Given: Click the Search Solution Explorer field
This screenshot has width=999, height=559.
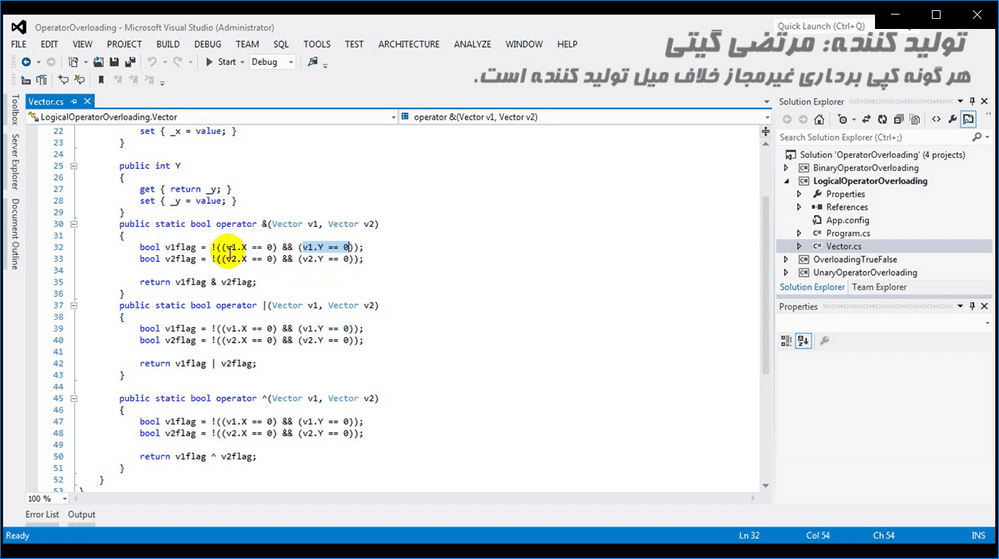Looking at the screenshot, I should [x=876, y=138].
